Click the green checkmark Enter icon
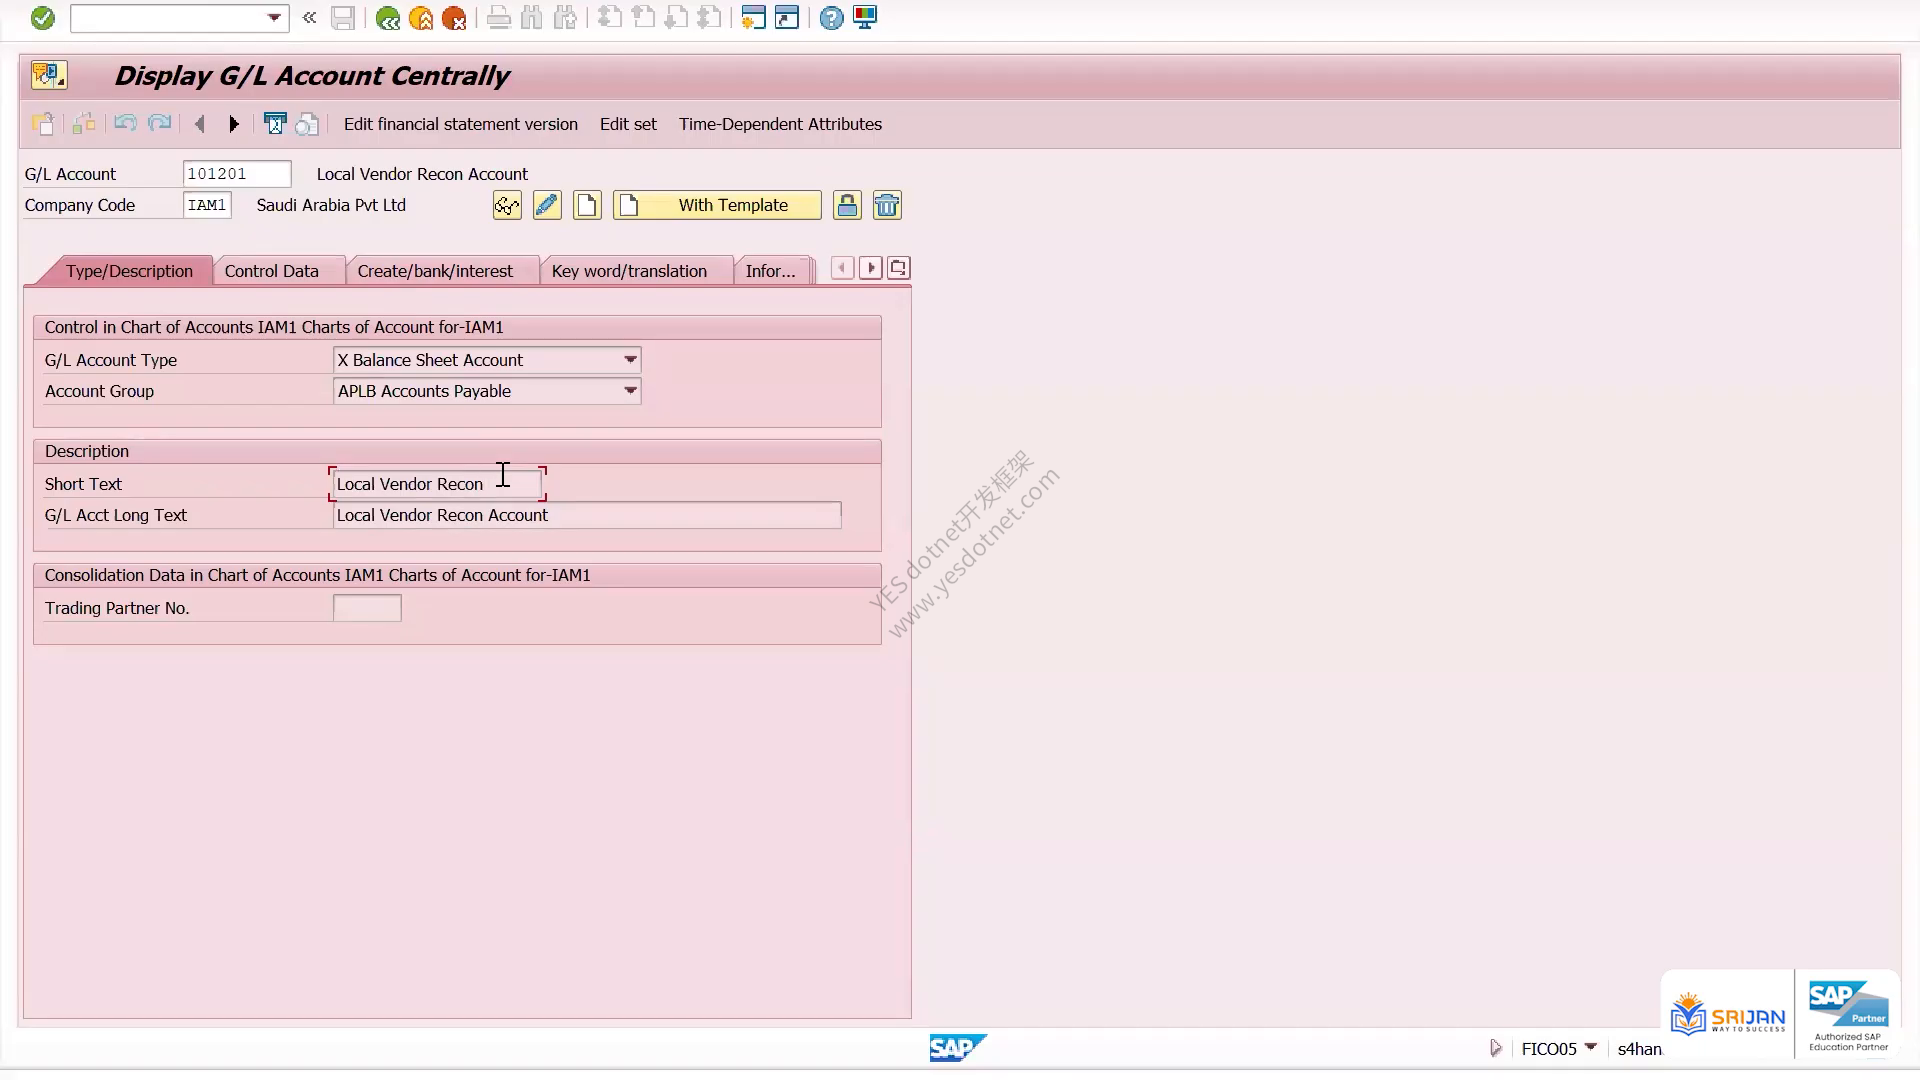 point(42,18)
